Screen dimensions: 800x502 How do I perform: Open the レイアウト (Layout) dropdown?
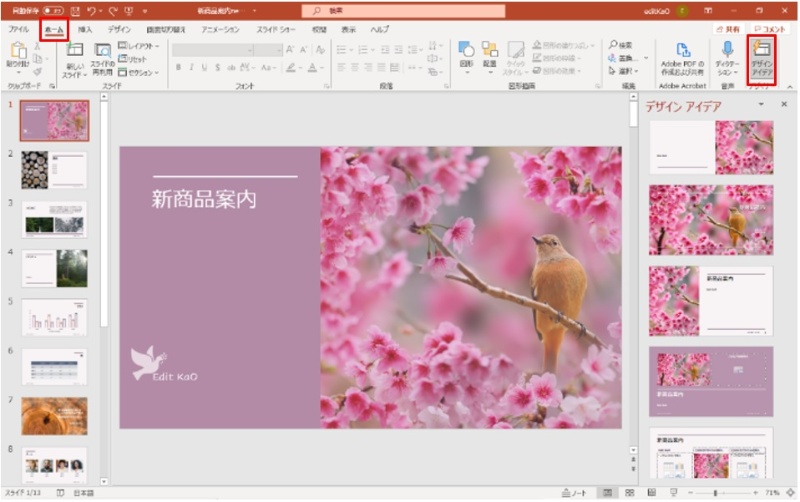click(138, 46)
